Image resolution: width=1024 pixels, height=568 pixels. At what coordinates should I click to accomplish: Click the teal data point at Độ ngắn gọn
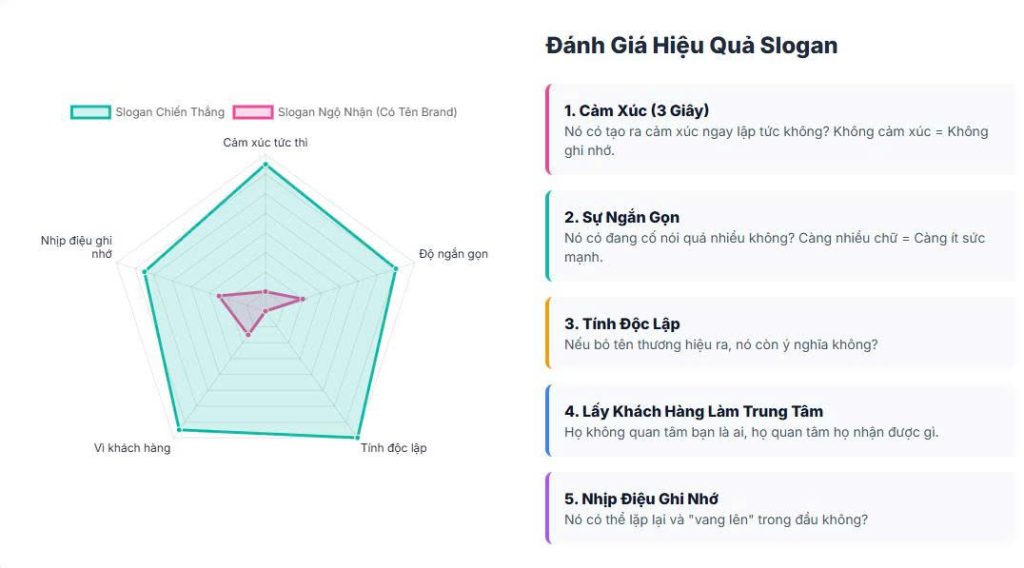(395, 268)
